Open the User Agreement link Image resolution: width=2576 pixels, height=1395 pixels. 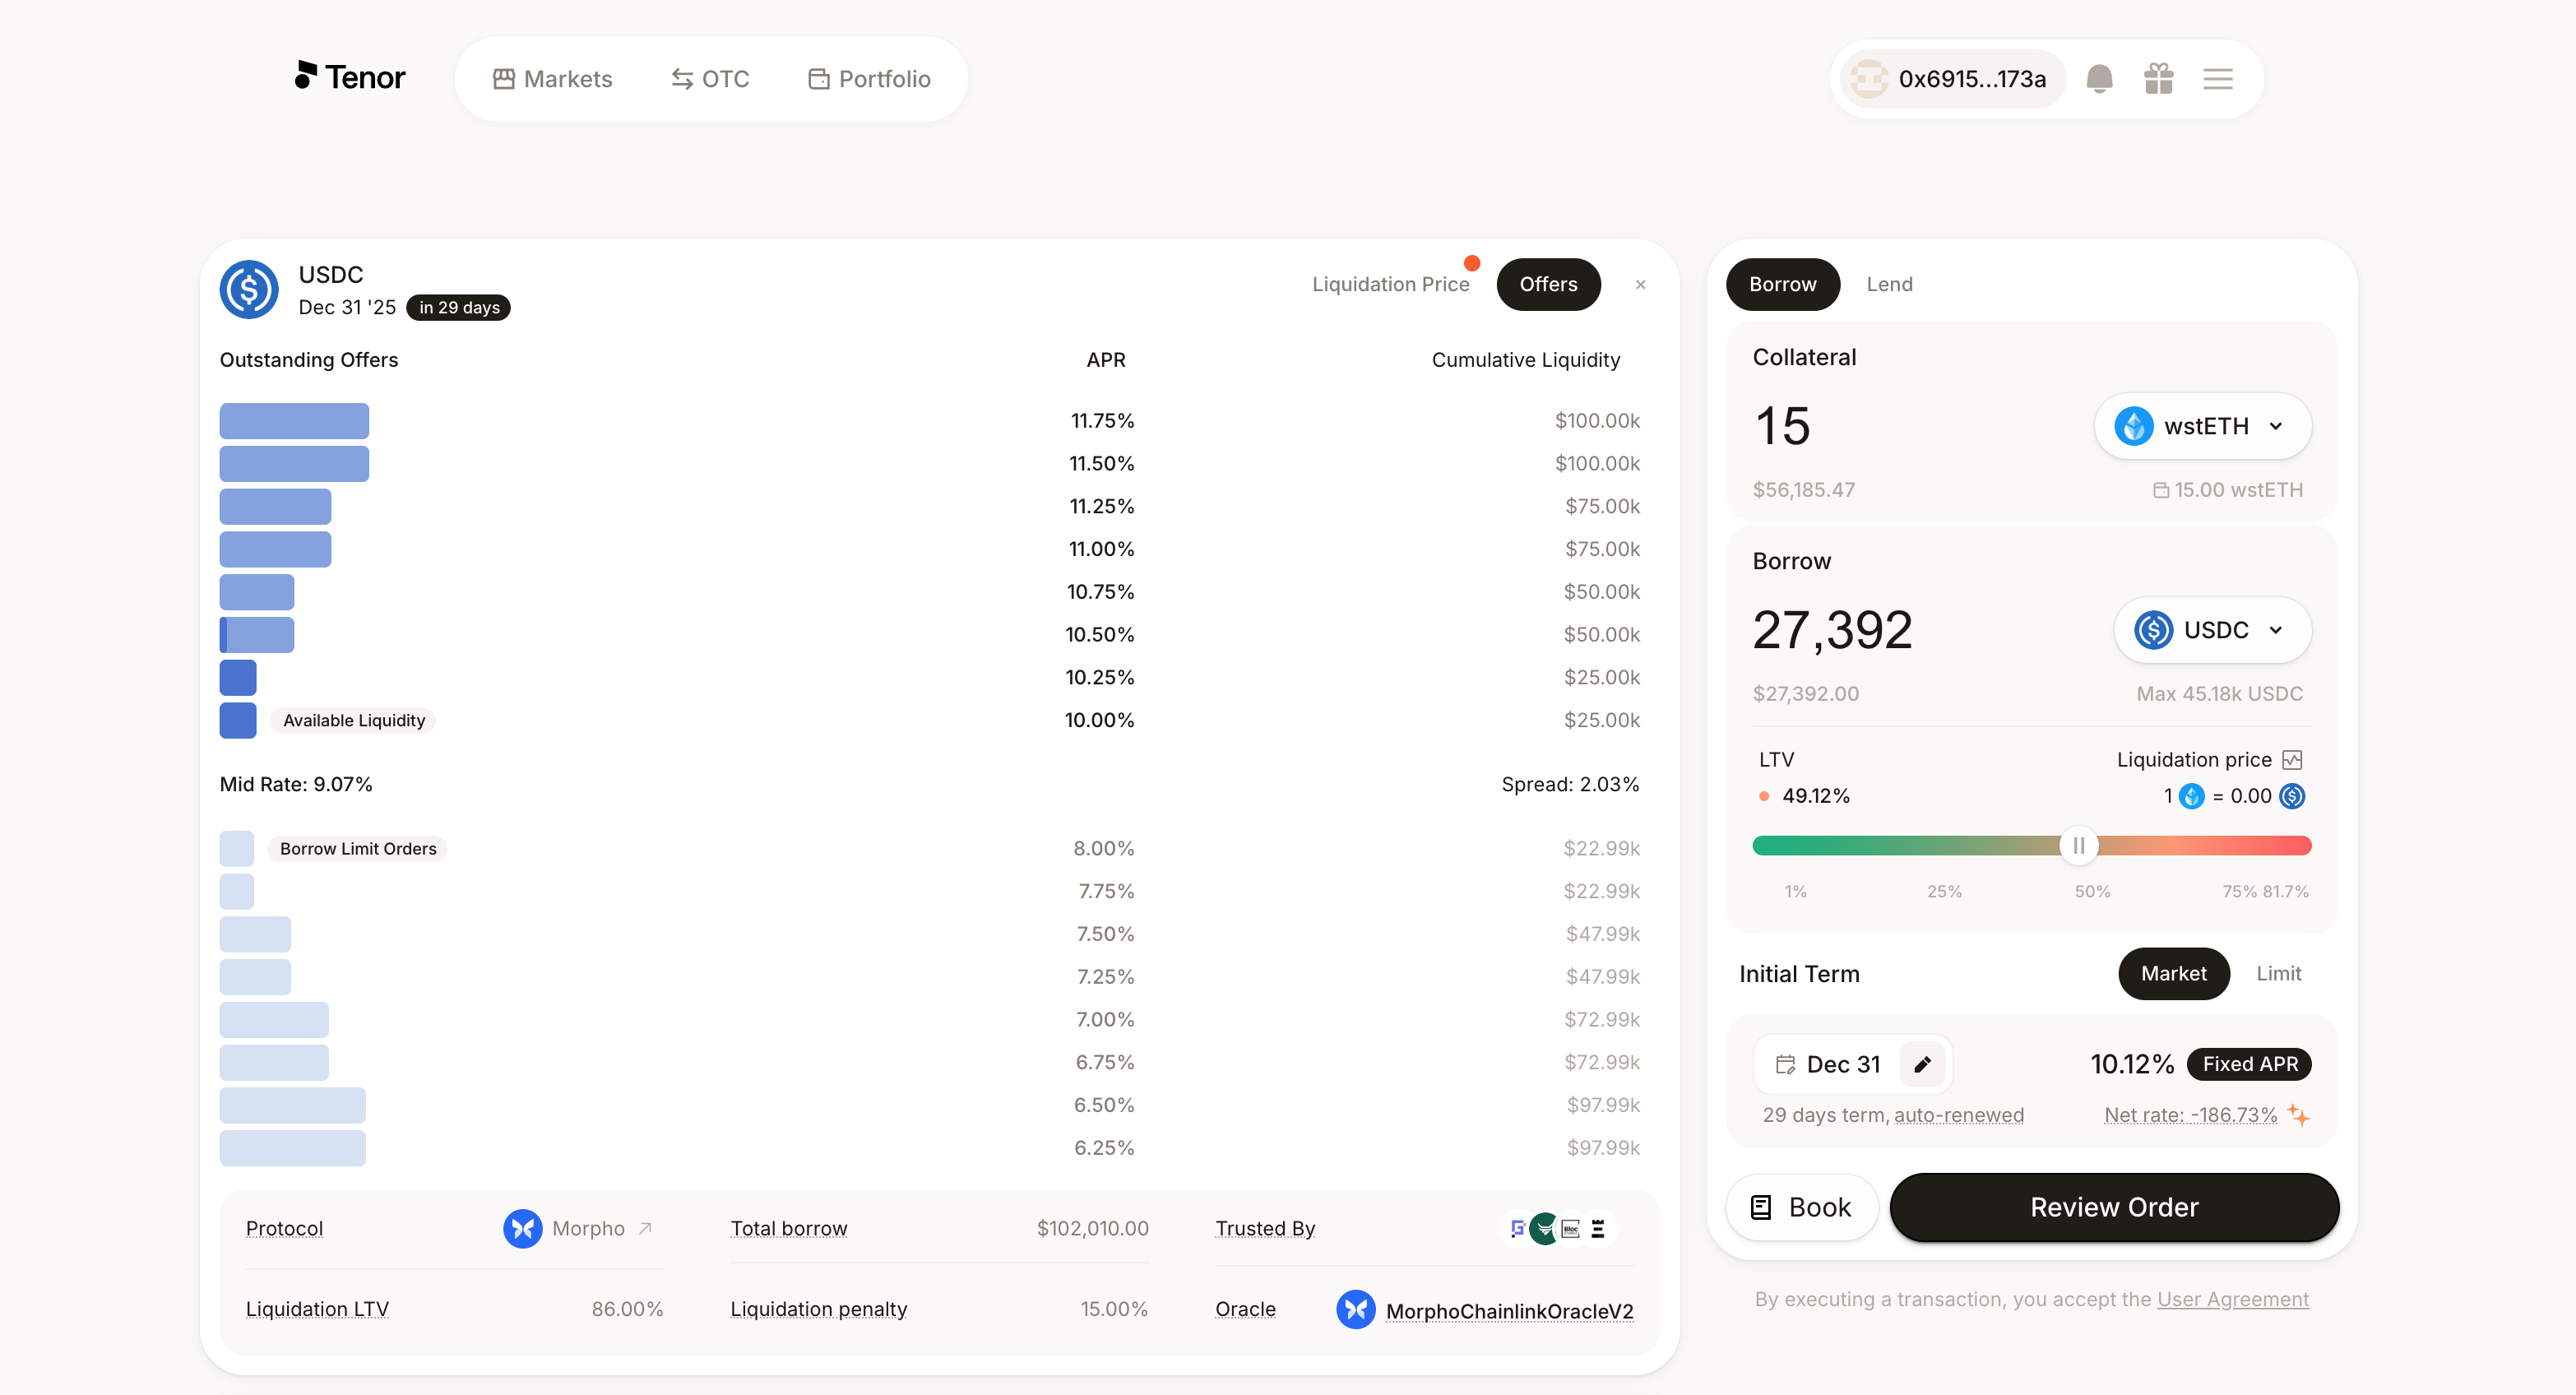pos(2233,1299)
